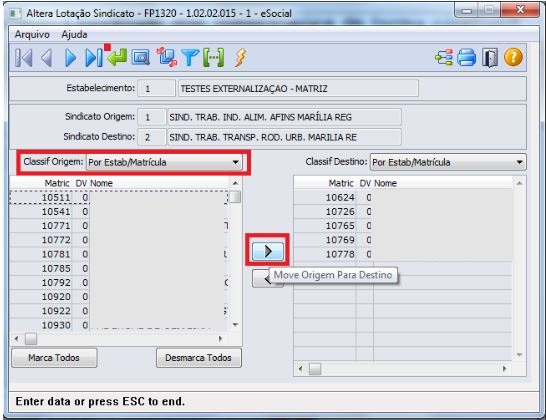Viewport: 546px width, 420px height.
Task: Open the Arquivo menu
Action: pyautogui.click(x=32, y=34)
